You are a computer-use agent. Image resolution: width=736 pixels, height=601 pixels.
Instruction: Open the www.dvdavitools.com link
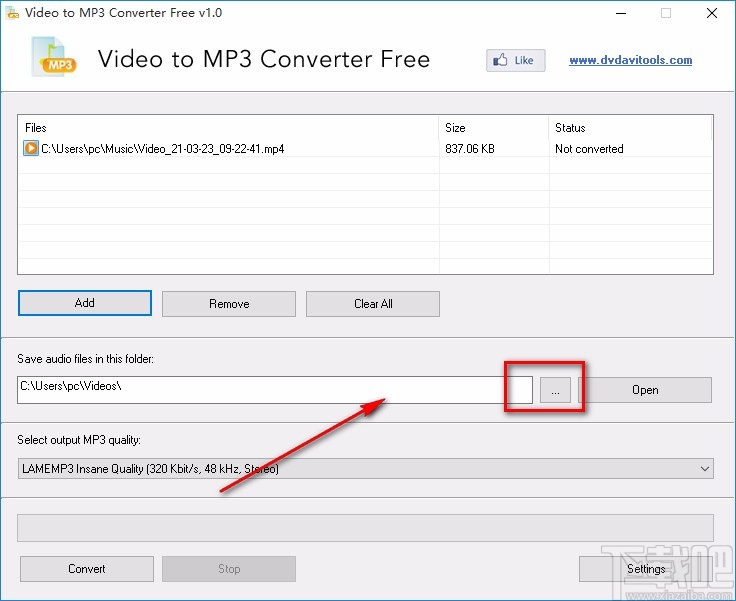(630, 60)
